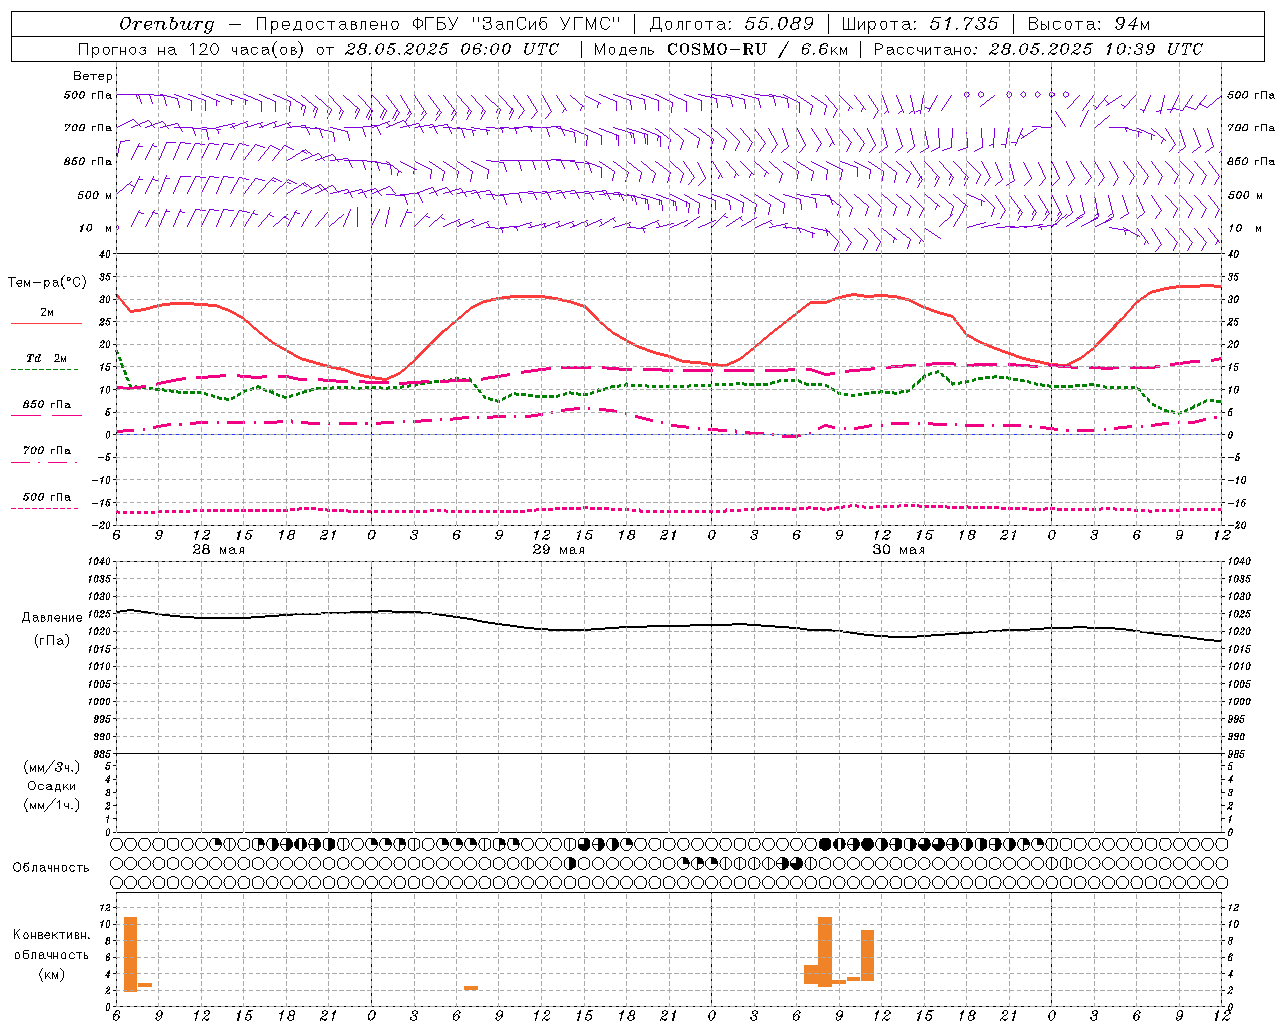Click the (км) unit label under convective cloudiness

[x=52, y=974]
